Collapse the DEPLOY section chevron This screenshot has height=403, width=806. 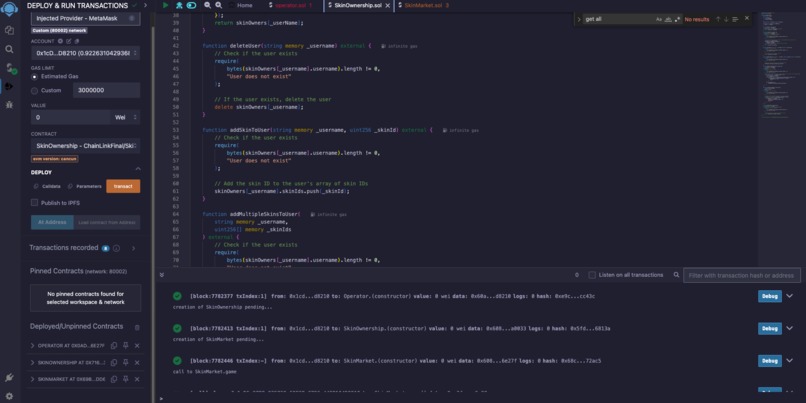137,169
